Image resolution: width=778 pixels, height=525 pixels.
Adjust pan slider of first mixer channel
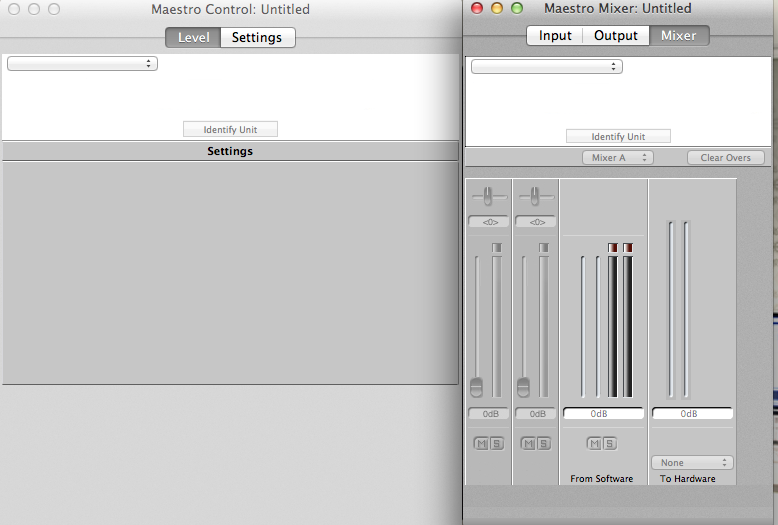click(489, 197)
